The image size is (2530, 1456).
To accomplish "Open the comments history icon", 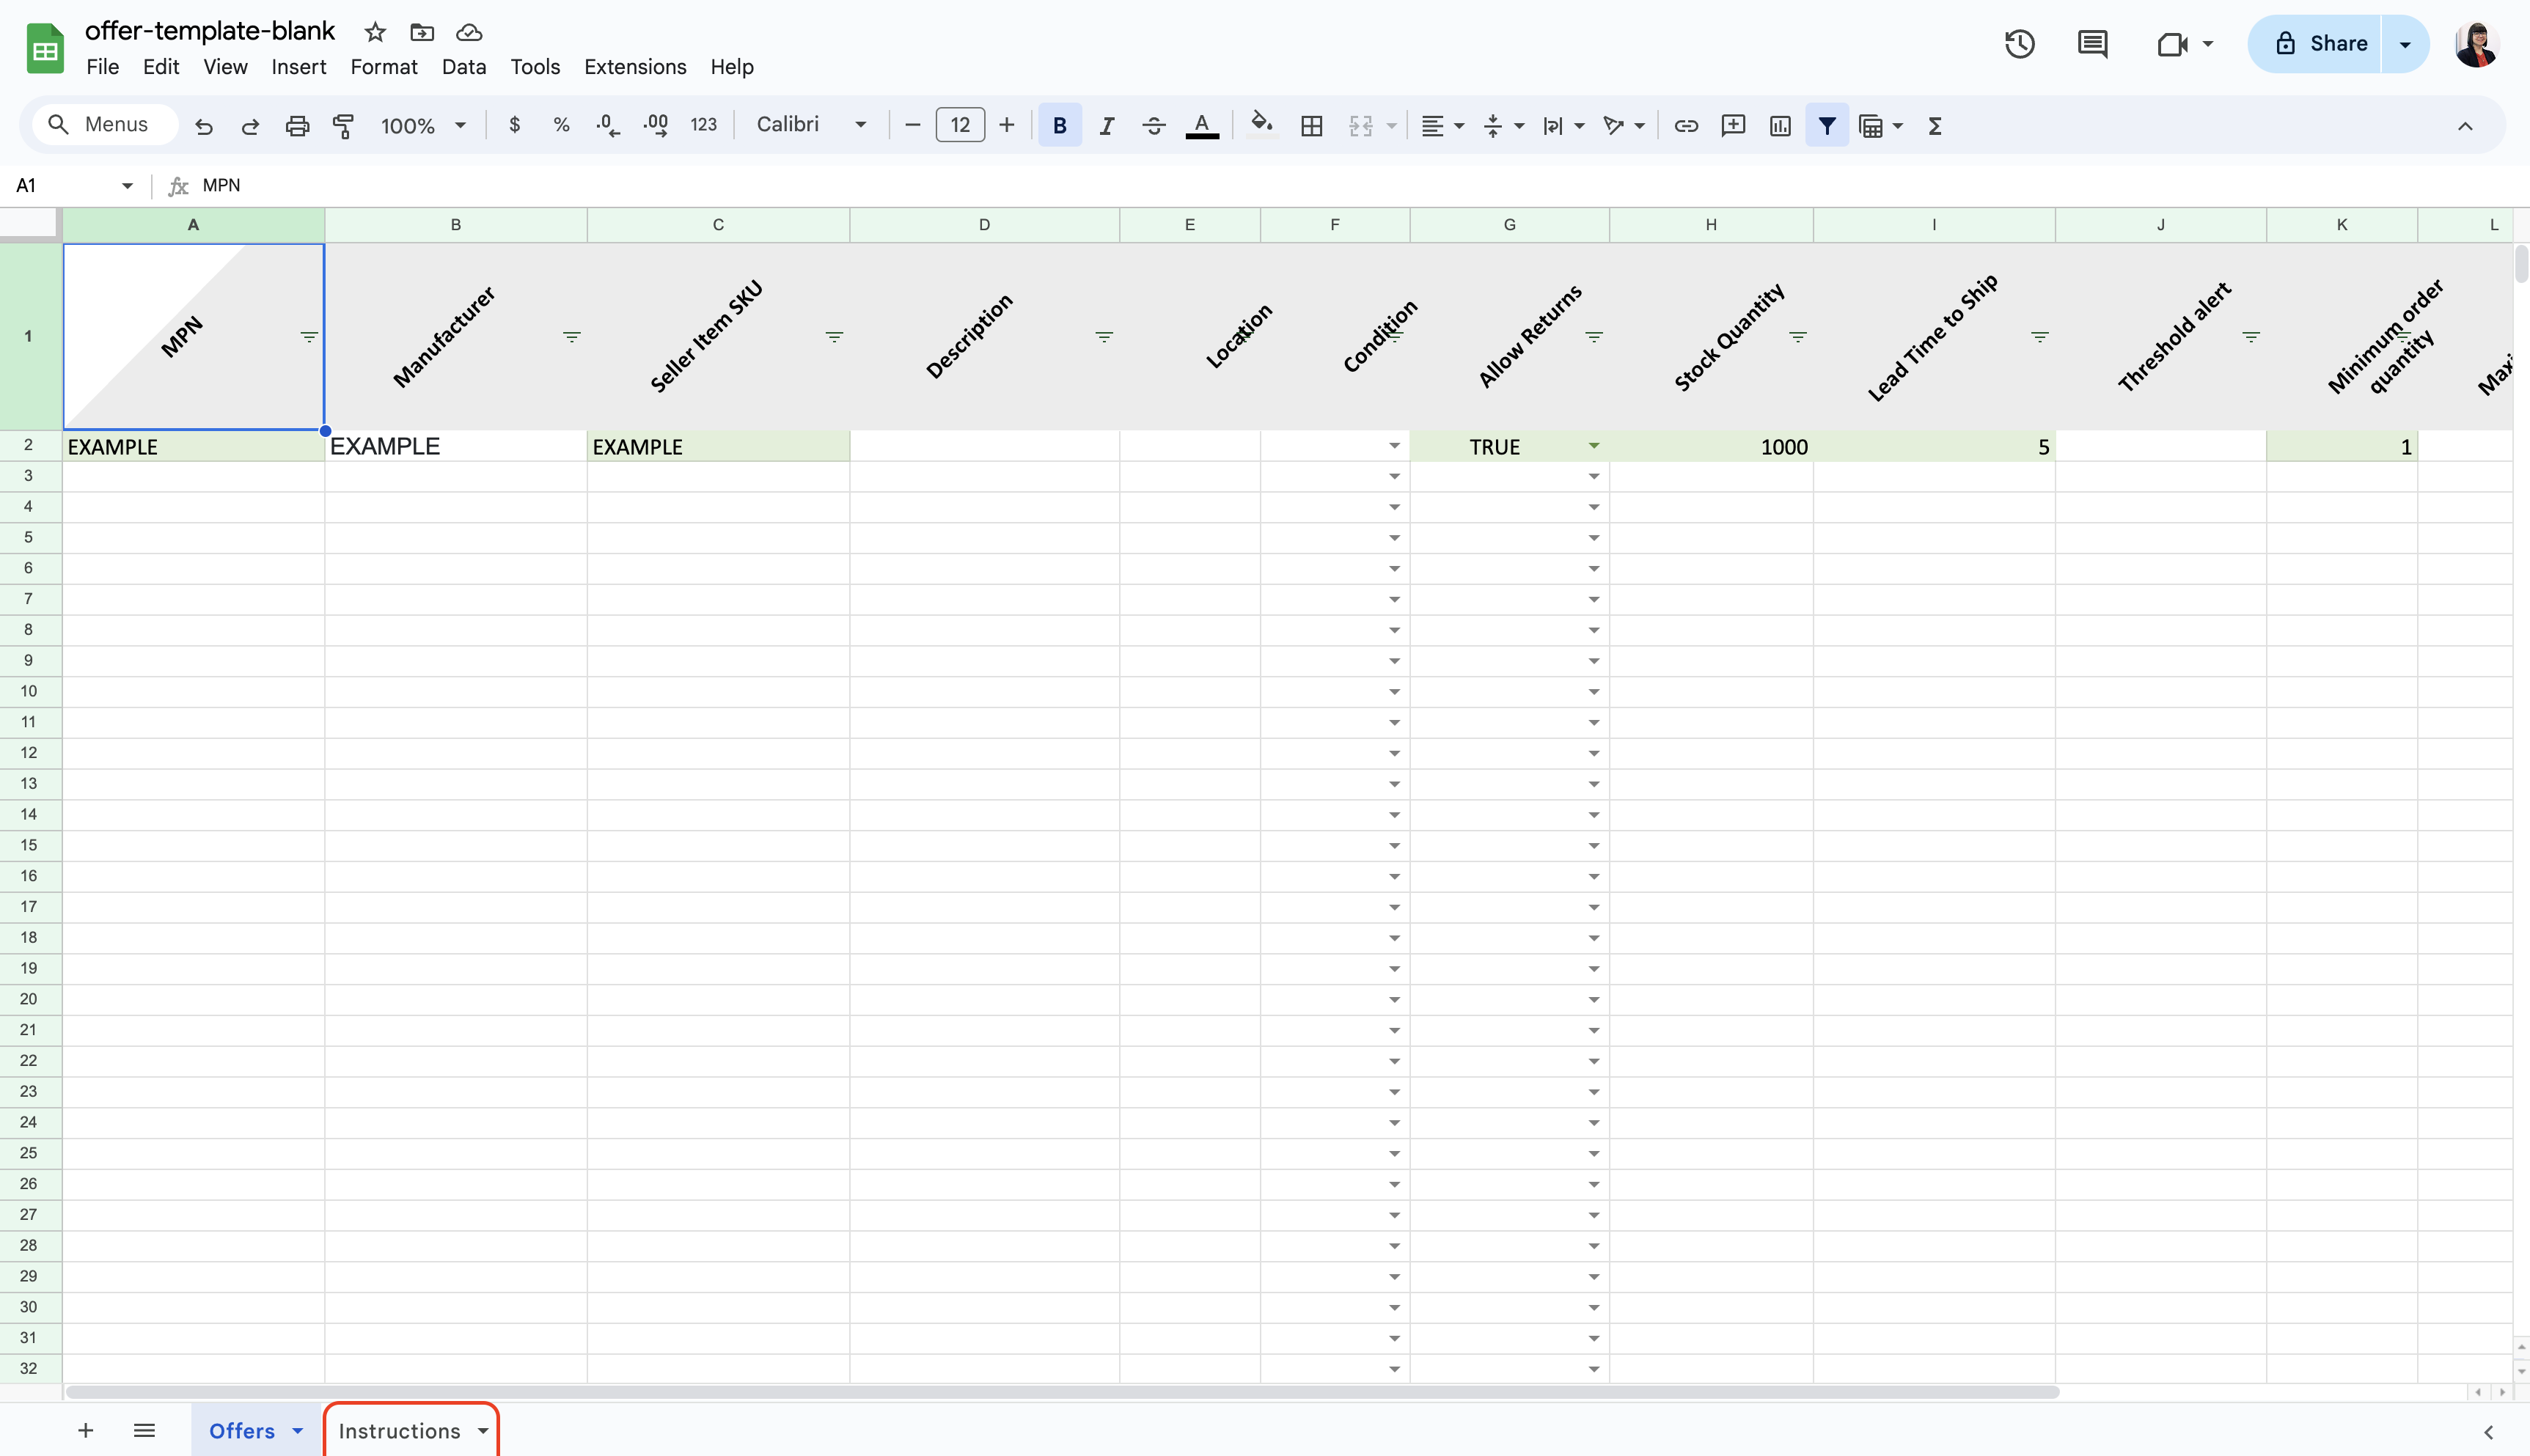I will coord(2092,44).
